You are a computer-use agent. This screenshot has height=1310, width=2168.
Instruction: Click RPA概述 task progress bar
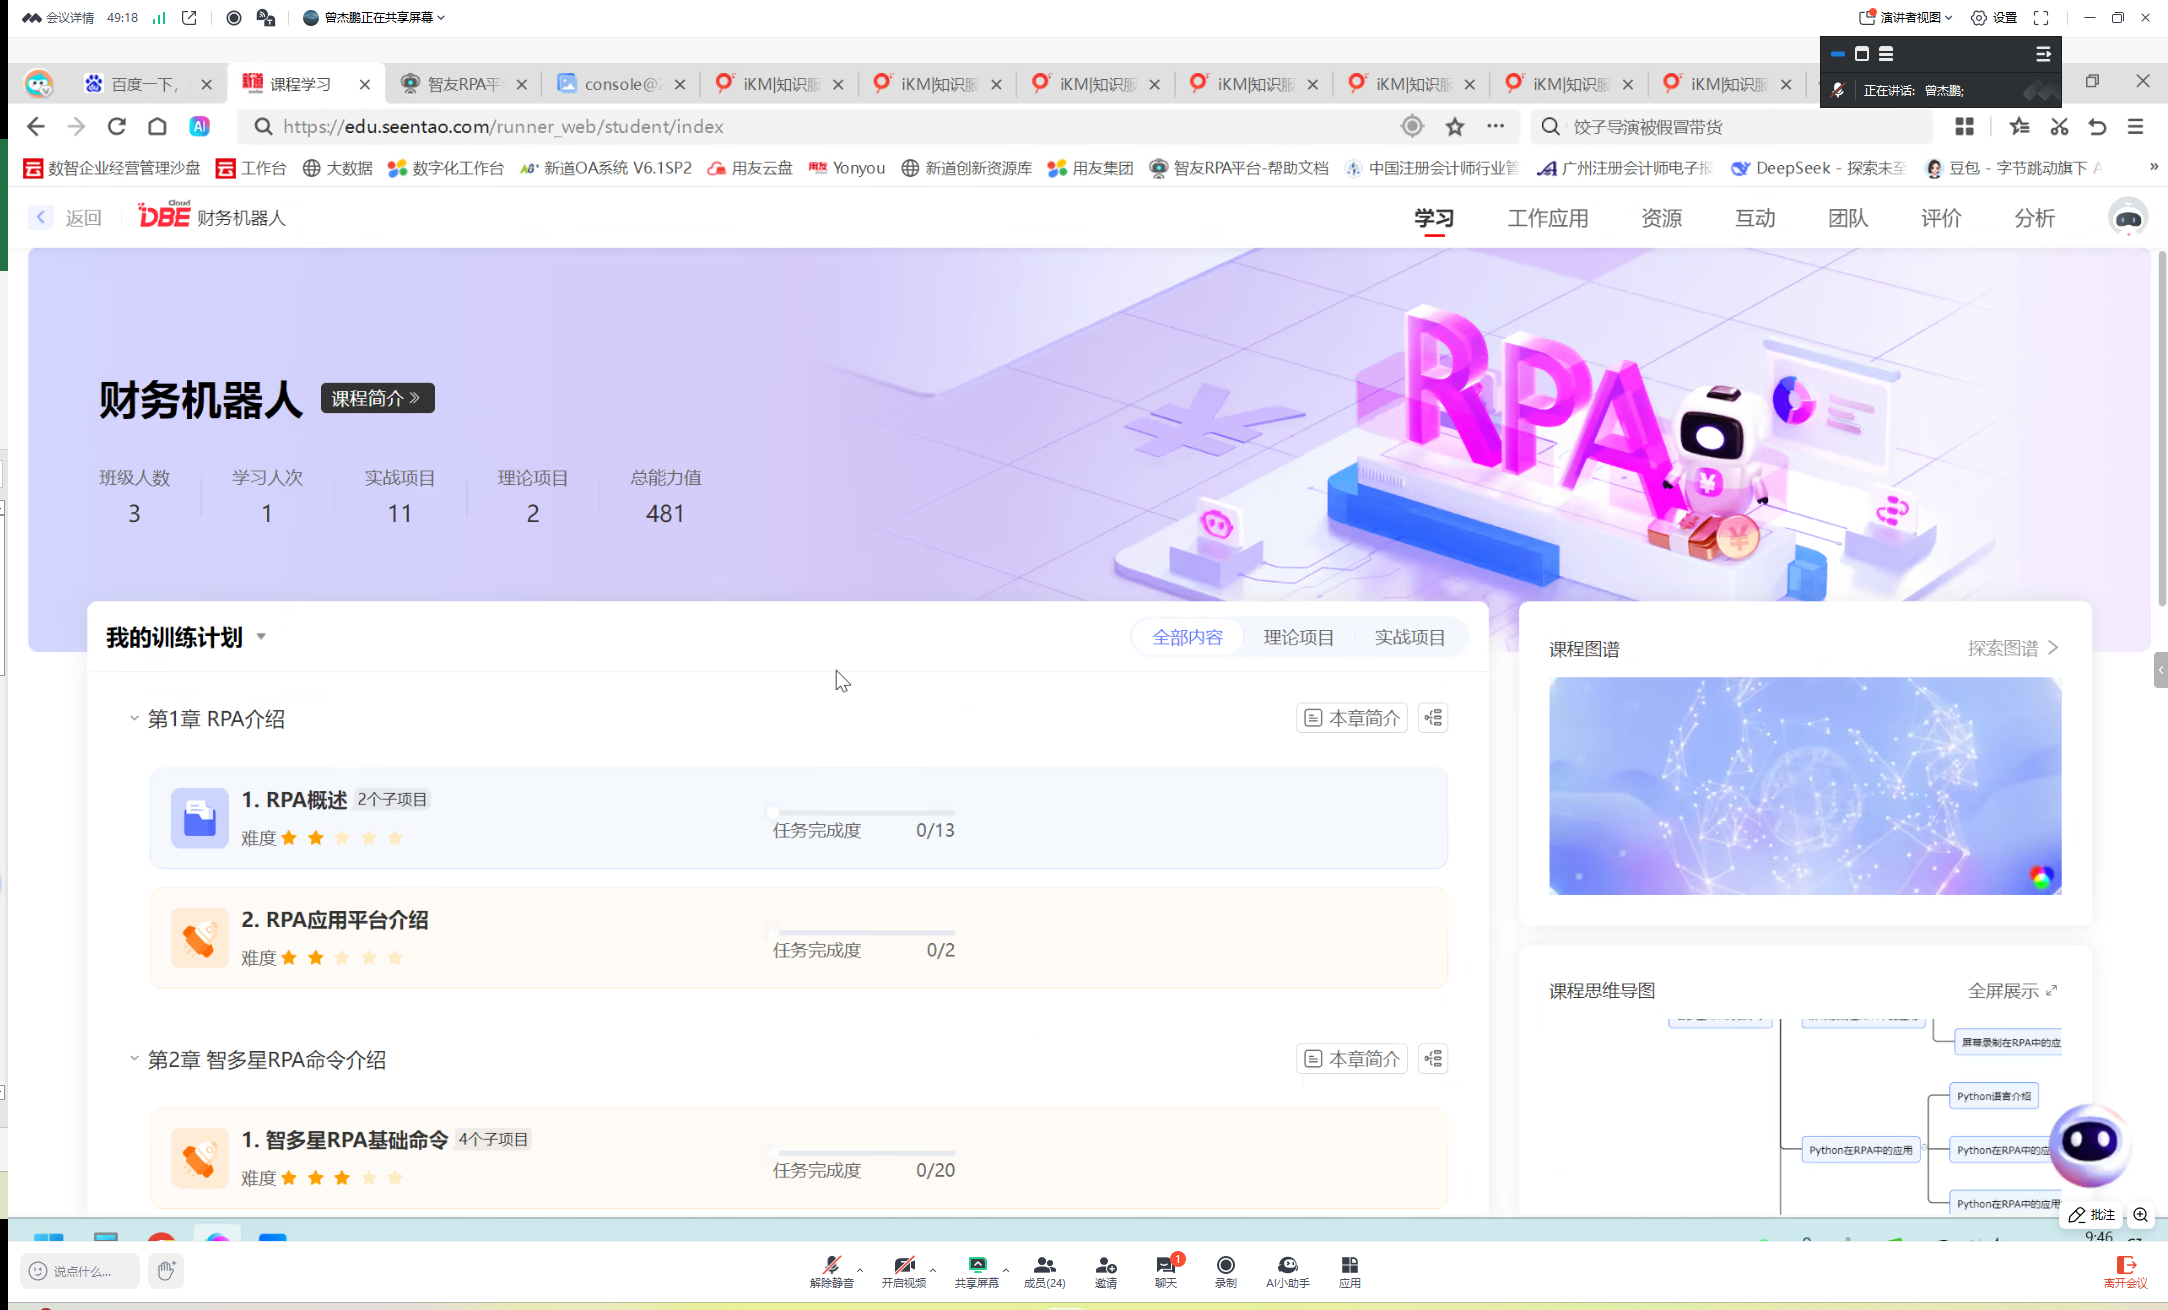click(x=865, y=813)
